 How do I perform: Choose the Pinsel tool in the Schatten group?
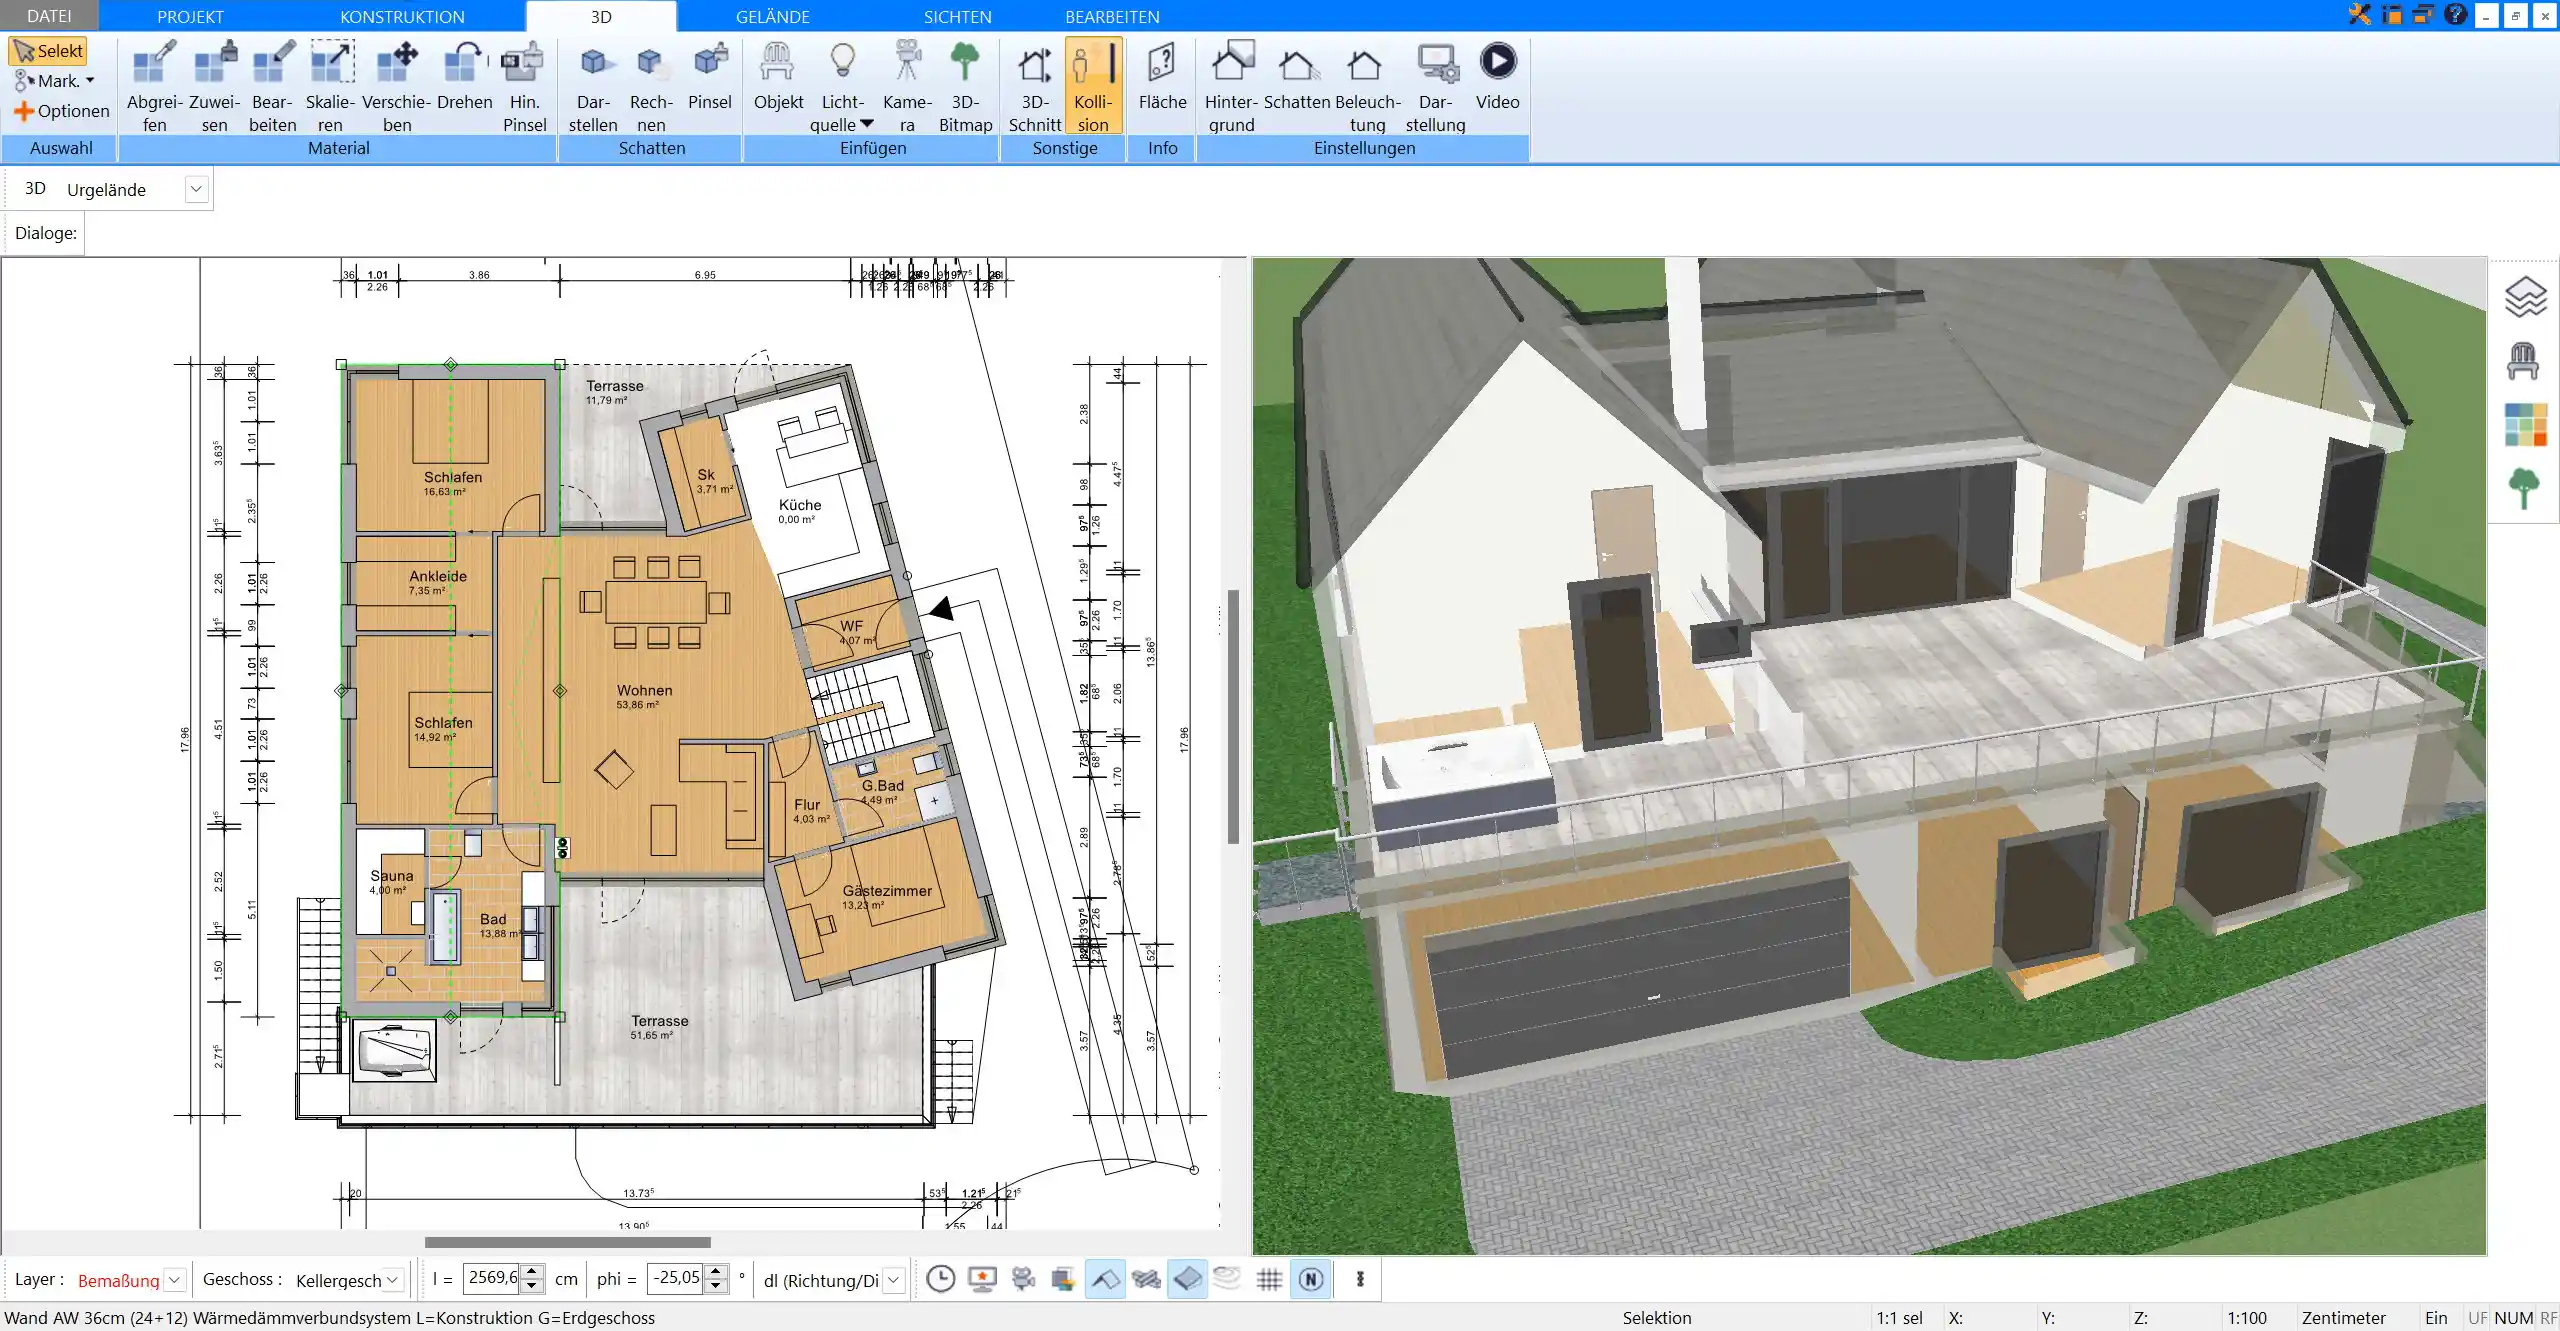click(710, 77)
